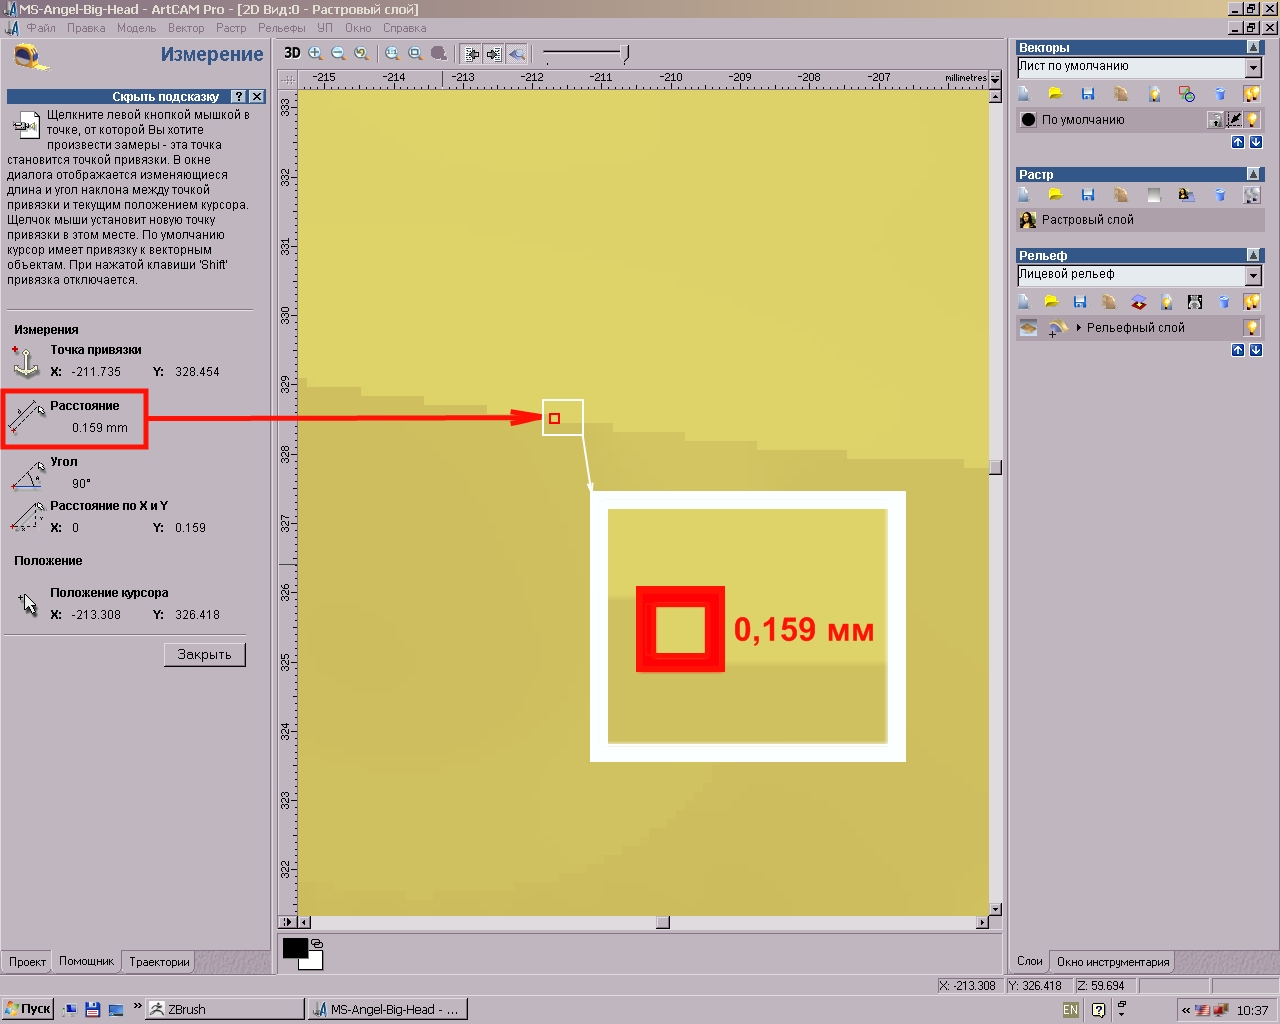1280x1024 pixels.
Task: Click Скрыть подсказку to hide the hint
Action: pyautogui.click(x=165, y=97)
